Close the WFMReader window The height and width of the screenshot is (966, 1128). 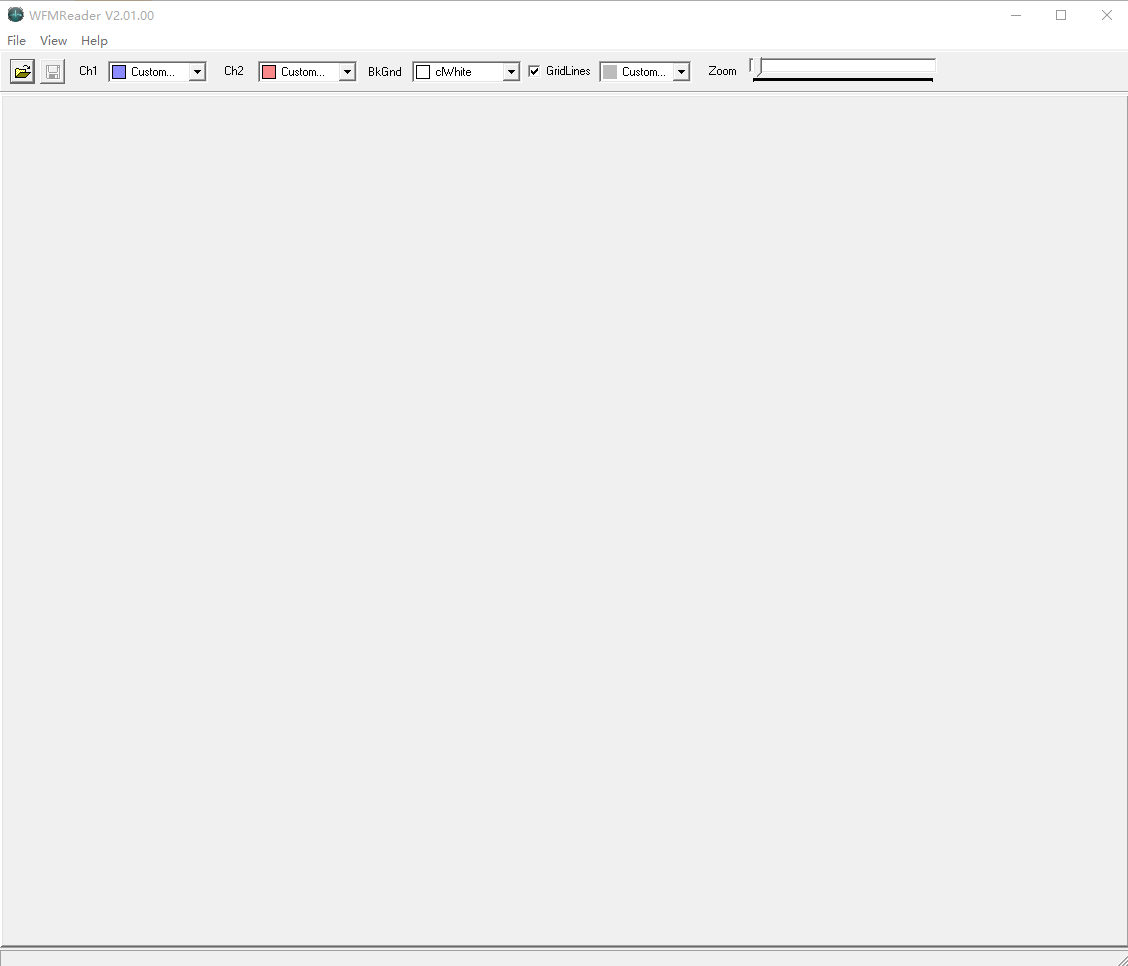coord(1106,15)
